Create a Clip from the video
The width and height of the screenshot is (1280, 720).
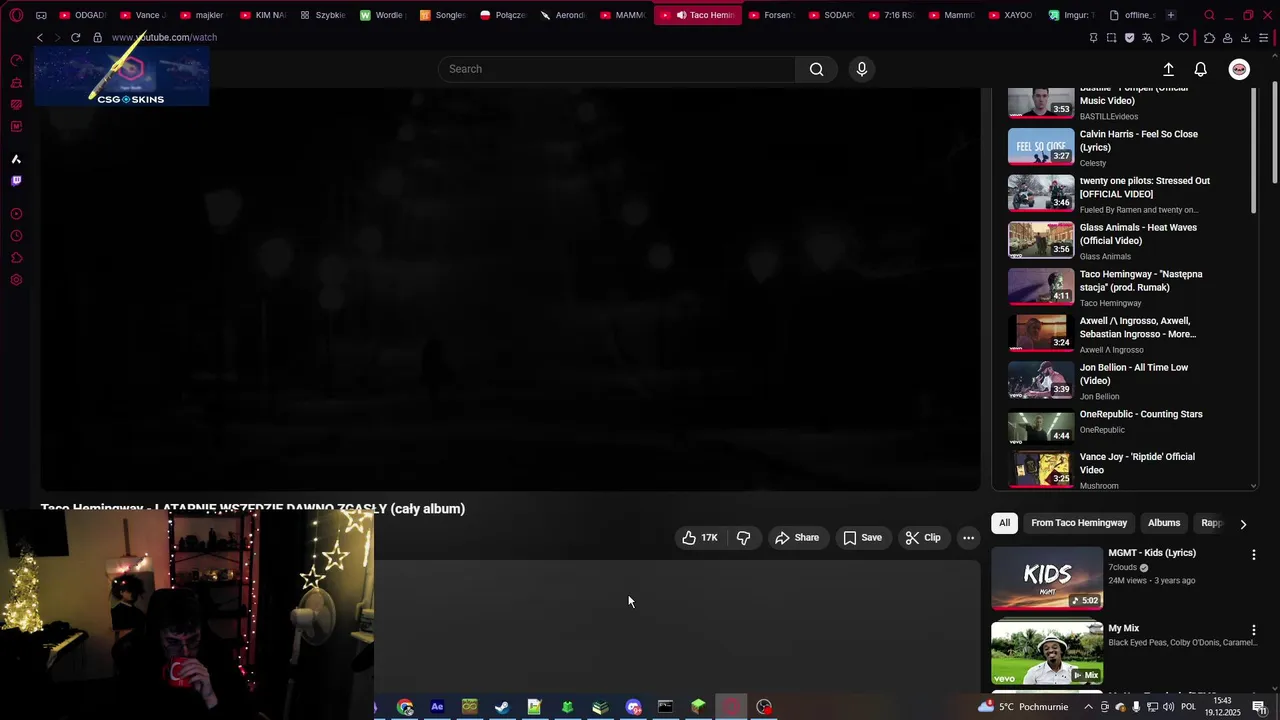coord(923,538)
